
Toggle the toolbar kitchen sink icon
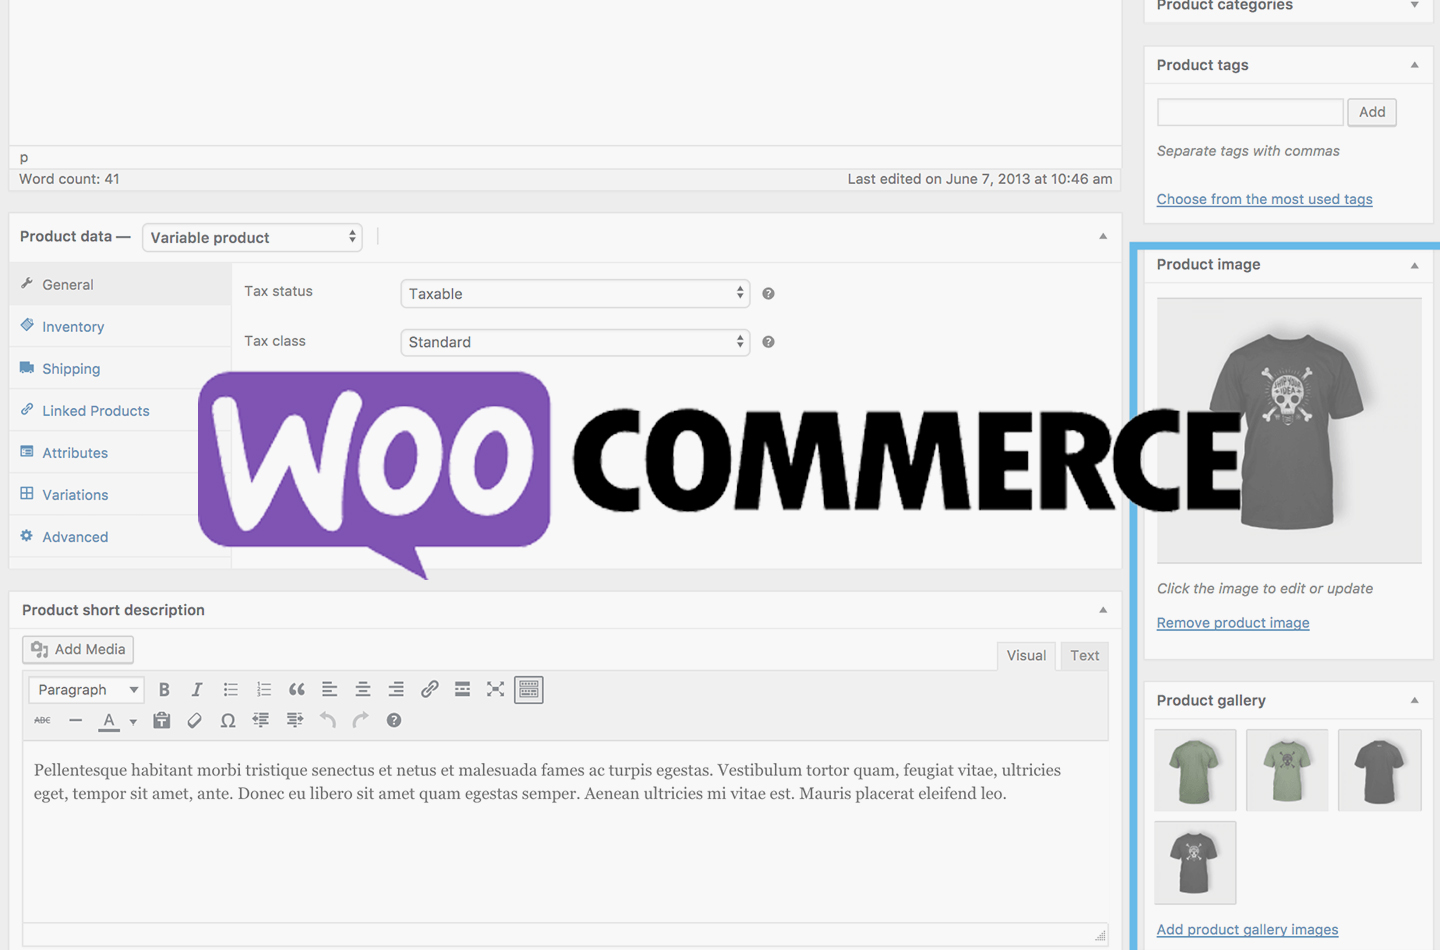pyautogui.click(x=529, y=689)
